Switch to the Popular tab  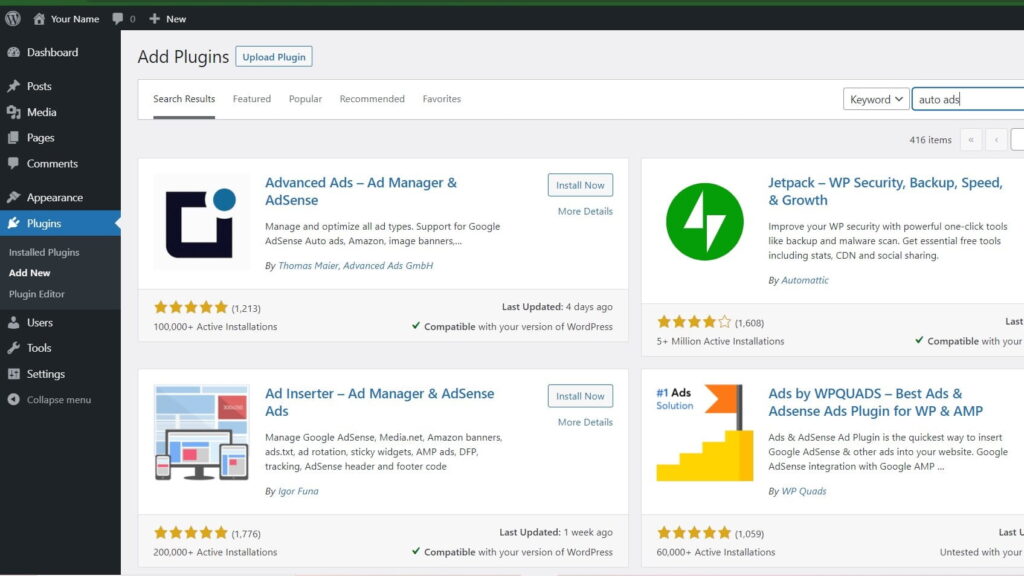[305, 99]
